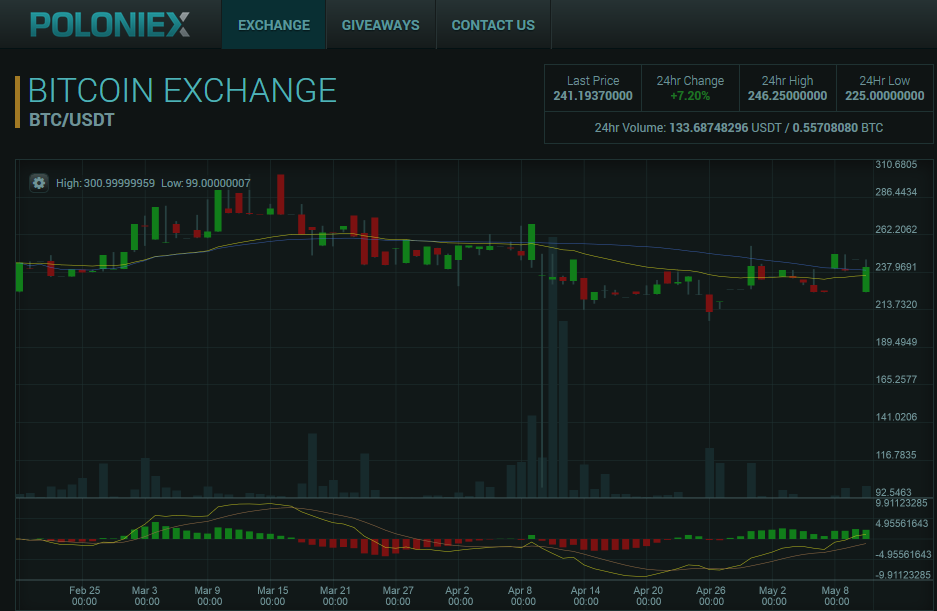Click the Apr 20 date marker
This screenshot has width=937, height=611.
tap(648, 595)
